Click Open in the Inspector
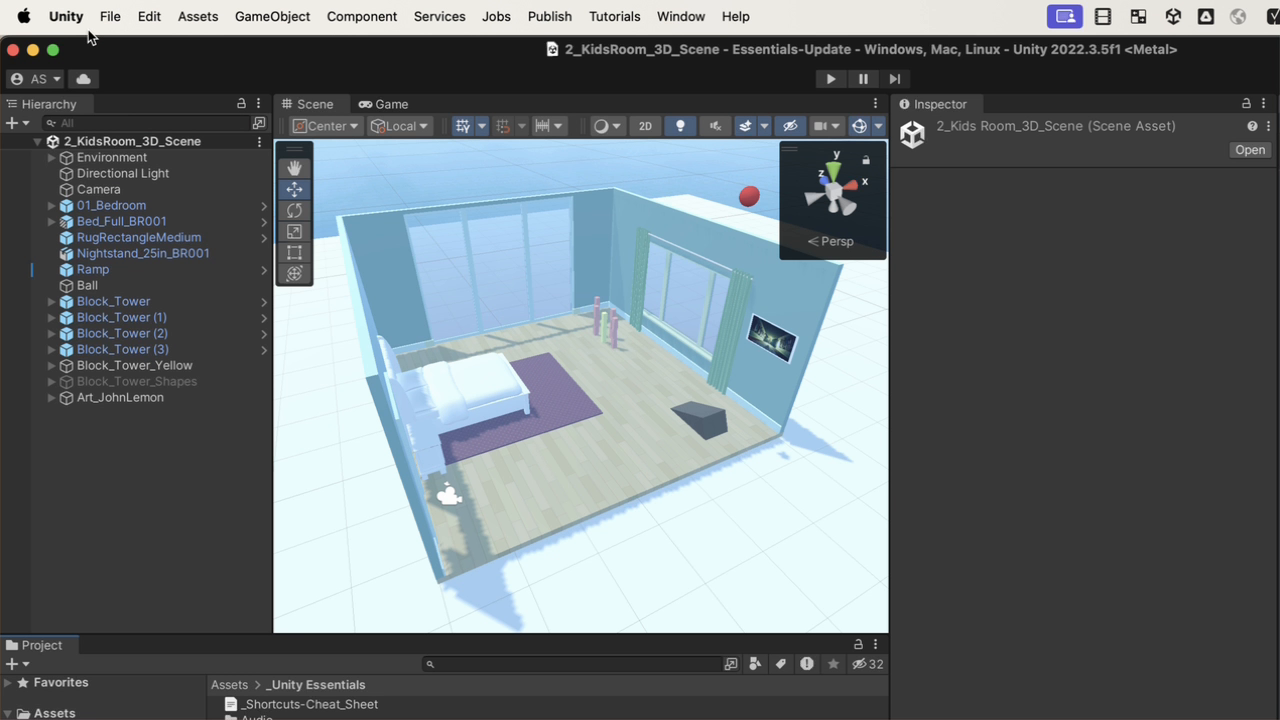The width and height of the screenshot is (1280, 720). click(x=1249, y=149)
